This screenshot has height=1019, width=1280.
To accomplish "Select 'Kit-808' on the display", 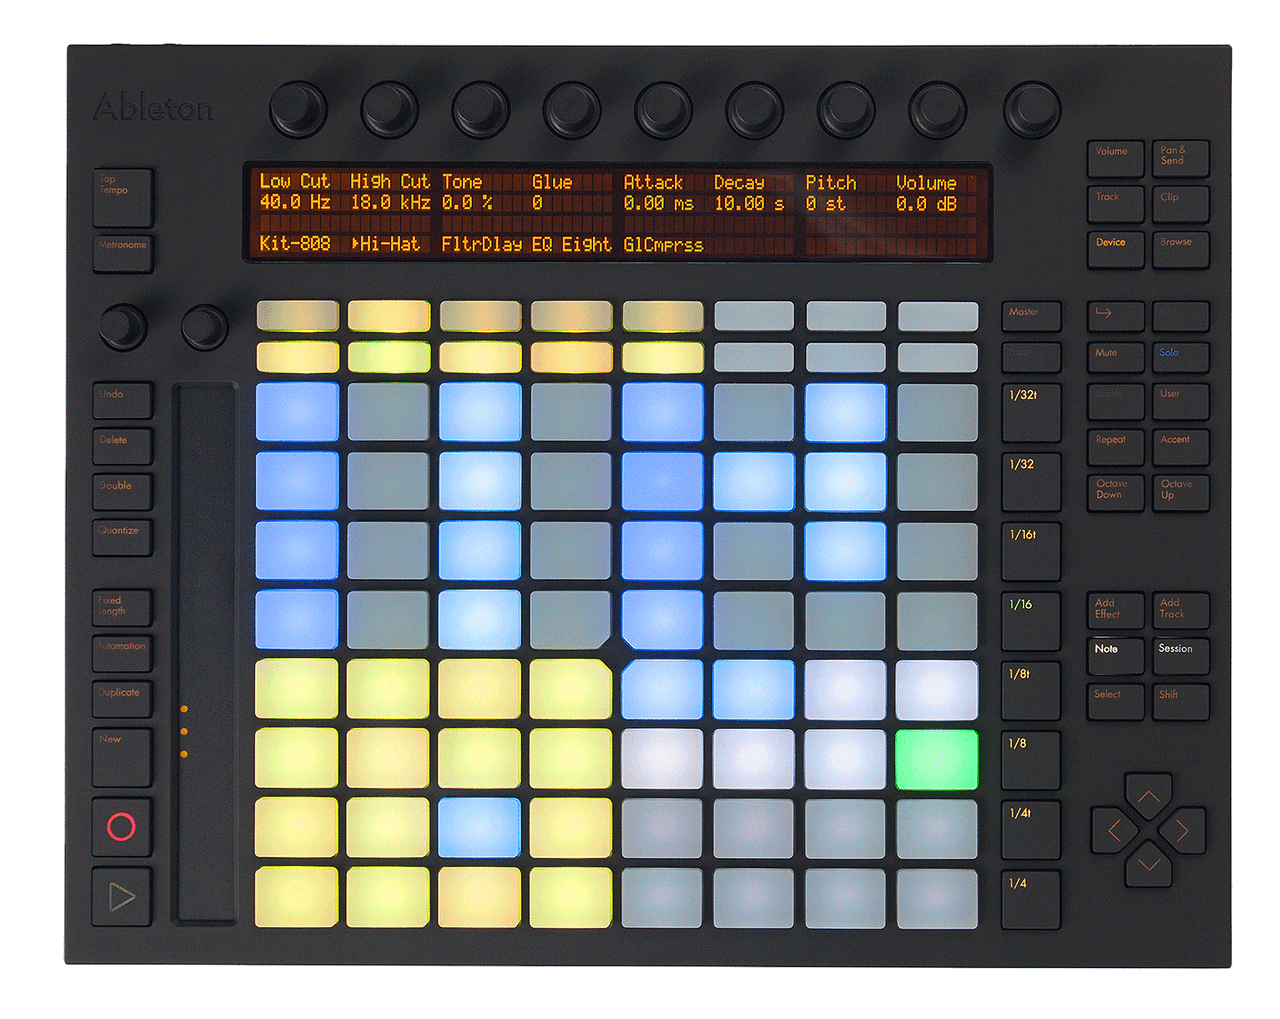I will tap(295, 244).
